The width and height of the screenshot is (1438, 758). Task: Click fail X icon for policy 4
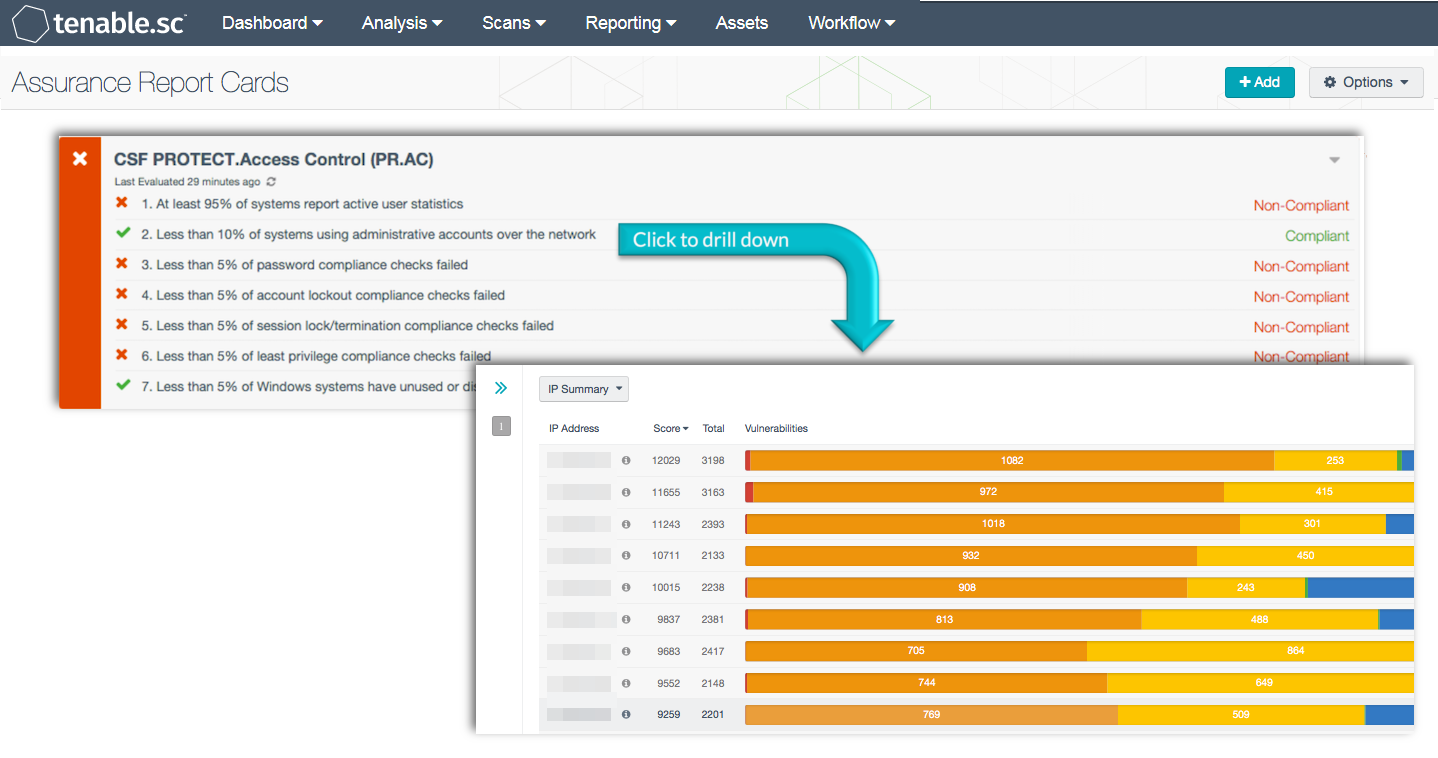[x=122, y=294]
